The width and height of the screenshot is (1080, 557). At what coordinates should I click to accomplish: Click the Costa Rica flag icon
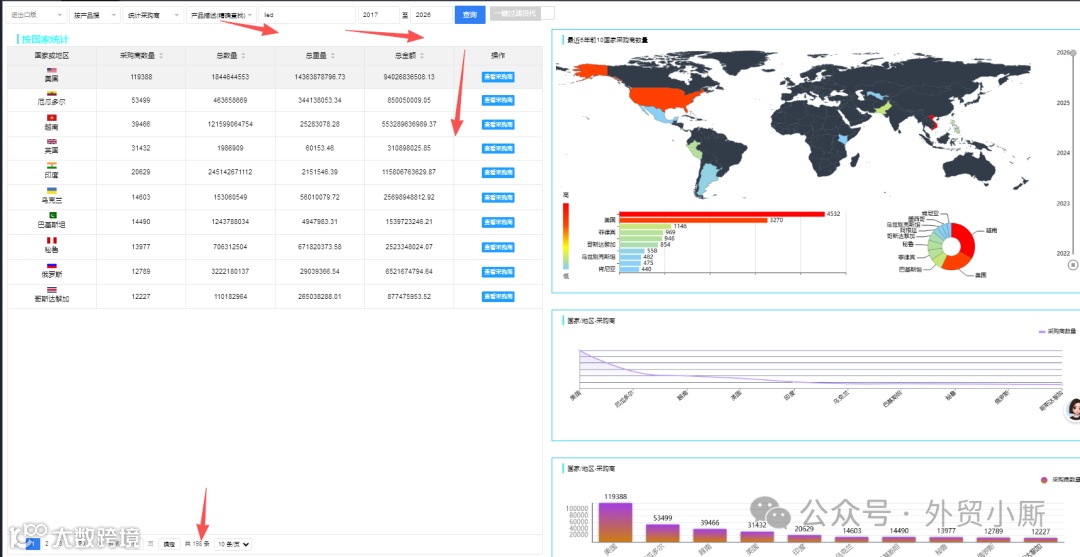click(x=52, y=289)
